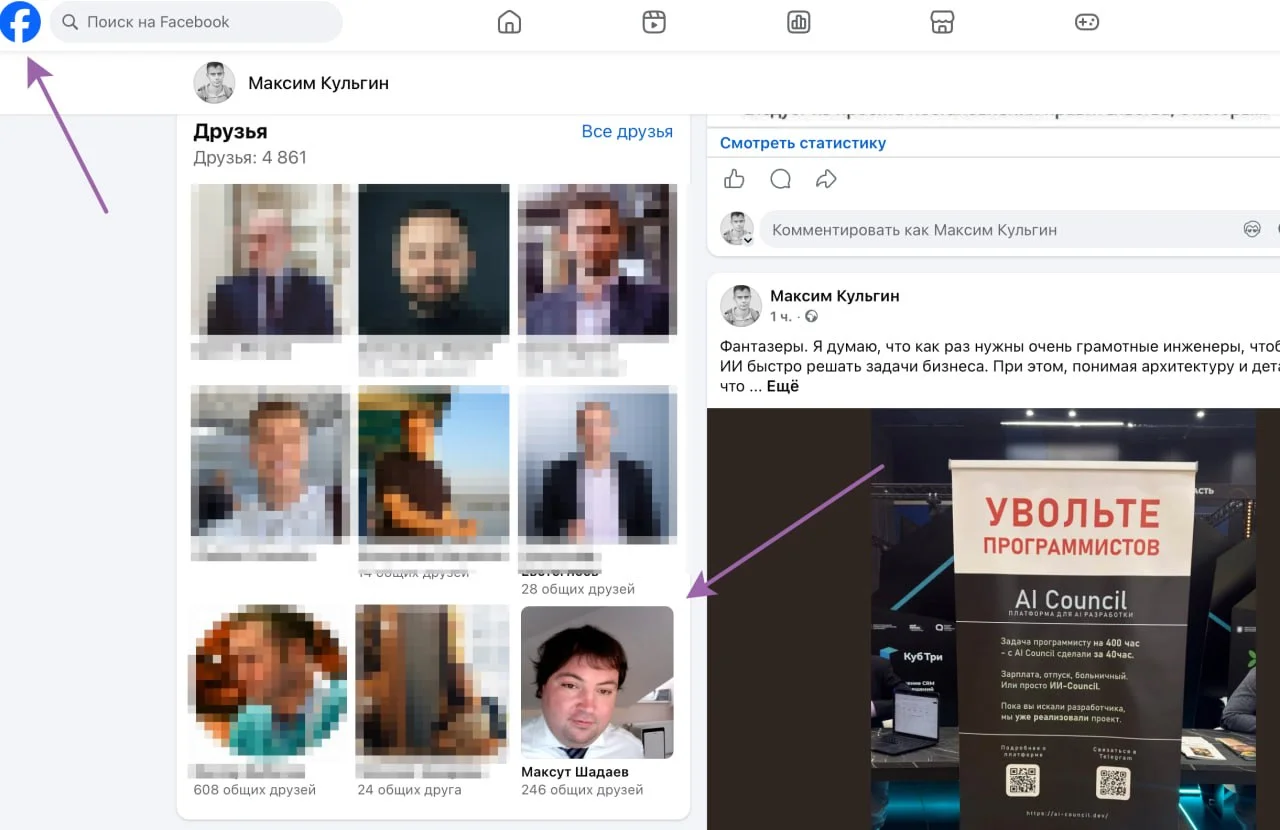Open the "Смотреть статистику" link
The height and width of the screenshot is (830, 1280).
803,143
